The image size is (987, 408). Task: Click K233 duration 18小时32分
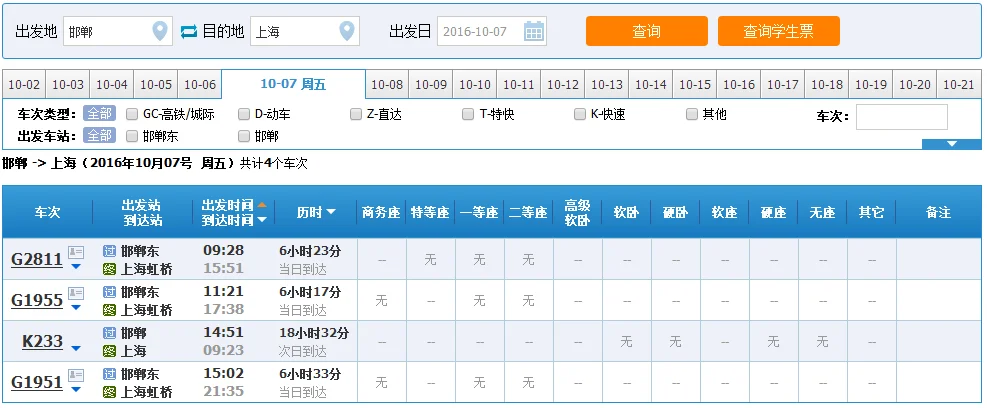313,333
